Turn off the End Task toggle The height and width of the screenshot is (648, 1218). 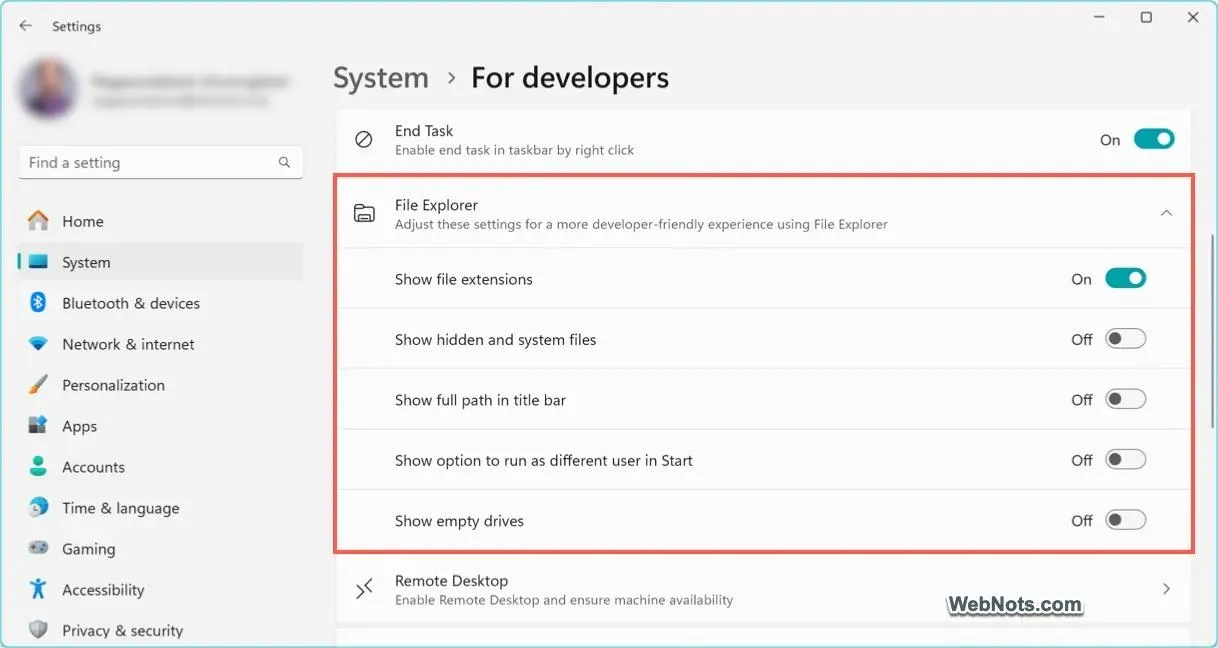pyautogui.click(x=1154, y=140)
